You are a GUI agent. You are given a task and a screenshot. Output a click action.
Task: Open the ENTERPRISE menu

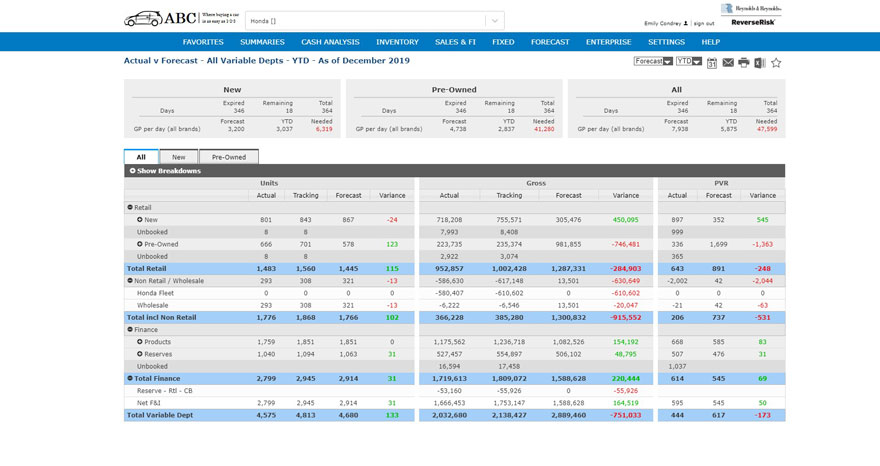pyautogui.click(x=608, y=42)
